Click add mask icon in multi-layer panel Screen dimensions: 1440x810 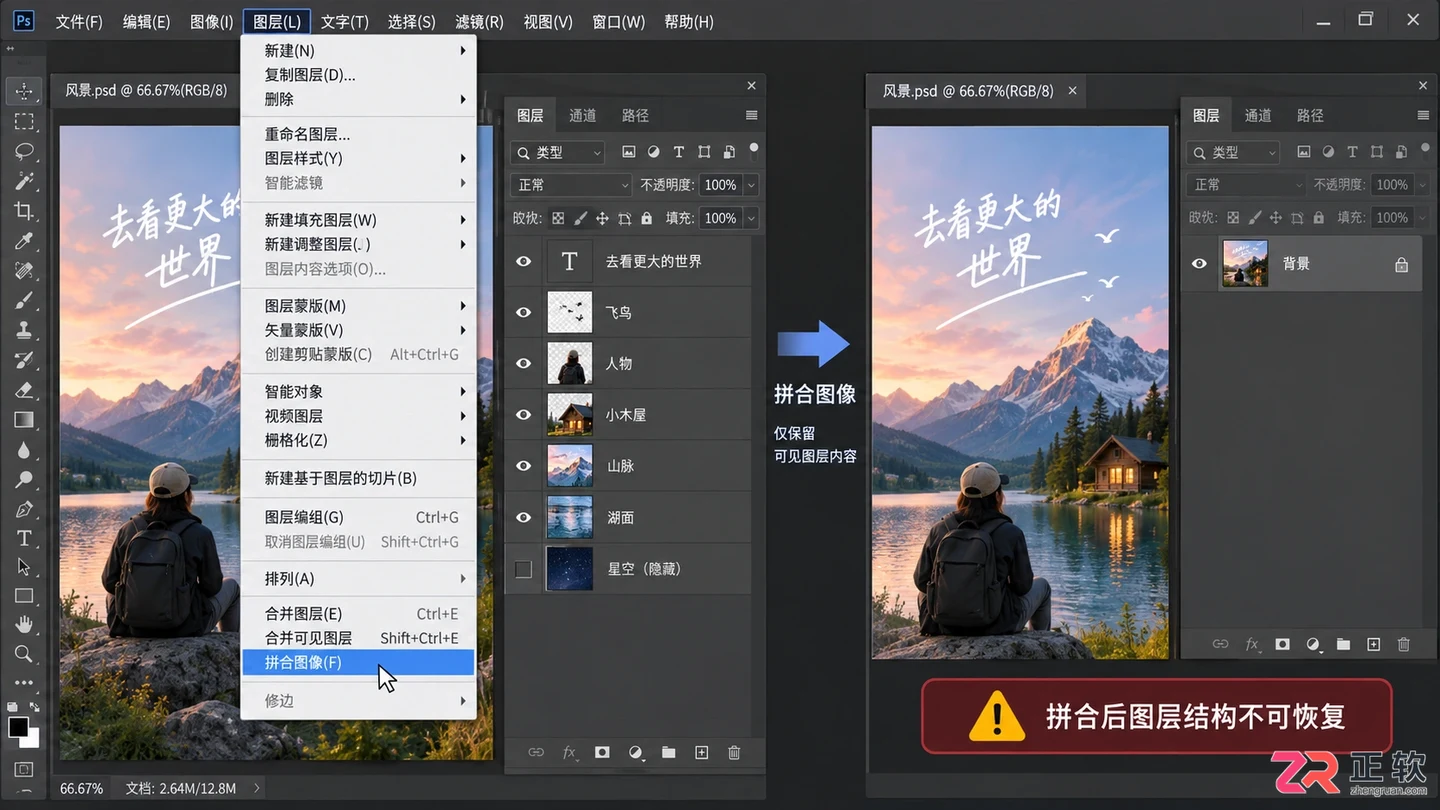click(602, 753)
